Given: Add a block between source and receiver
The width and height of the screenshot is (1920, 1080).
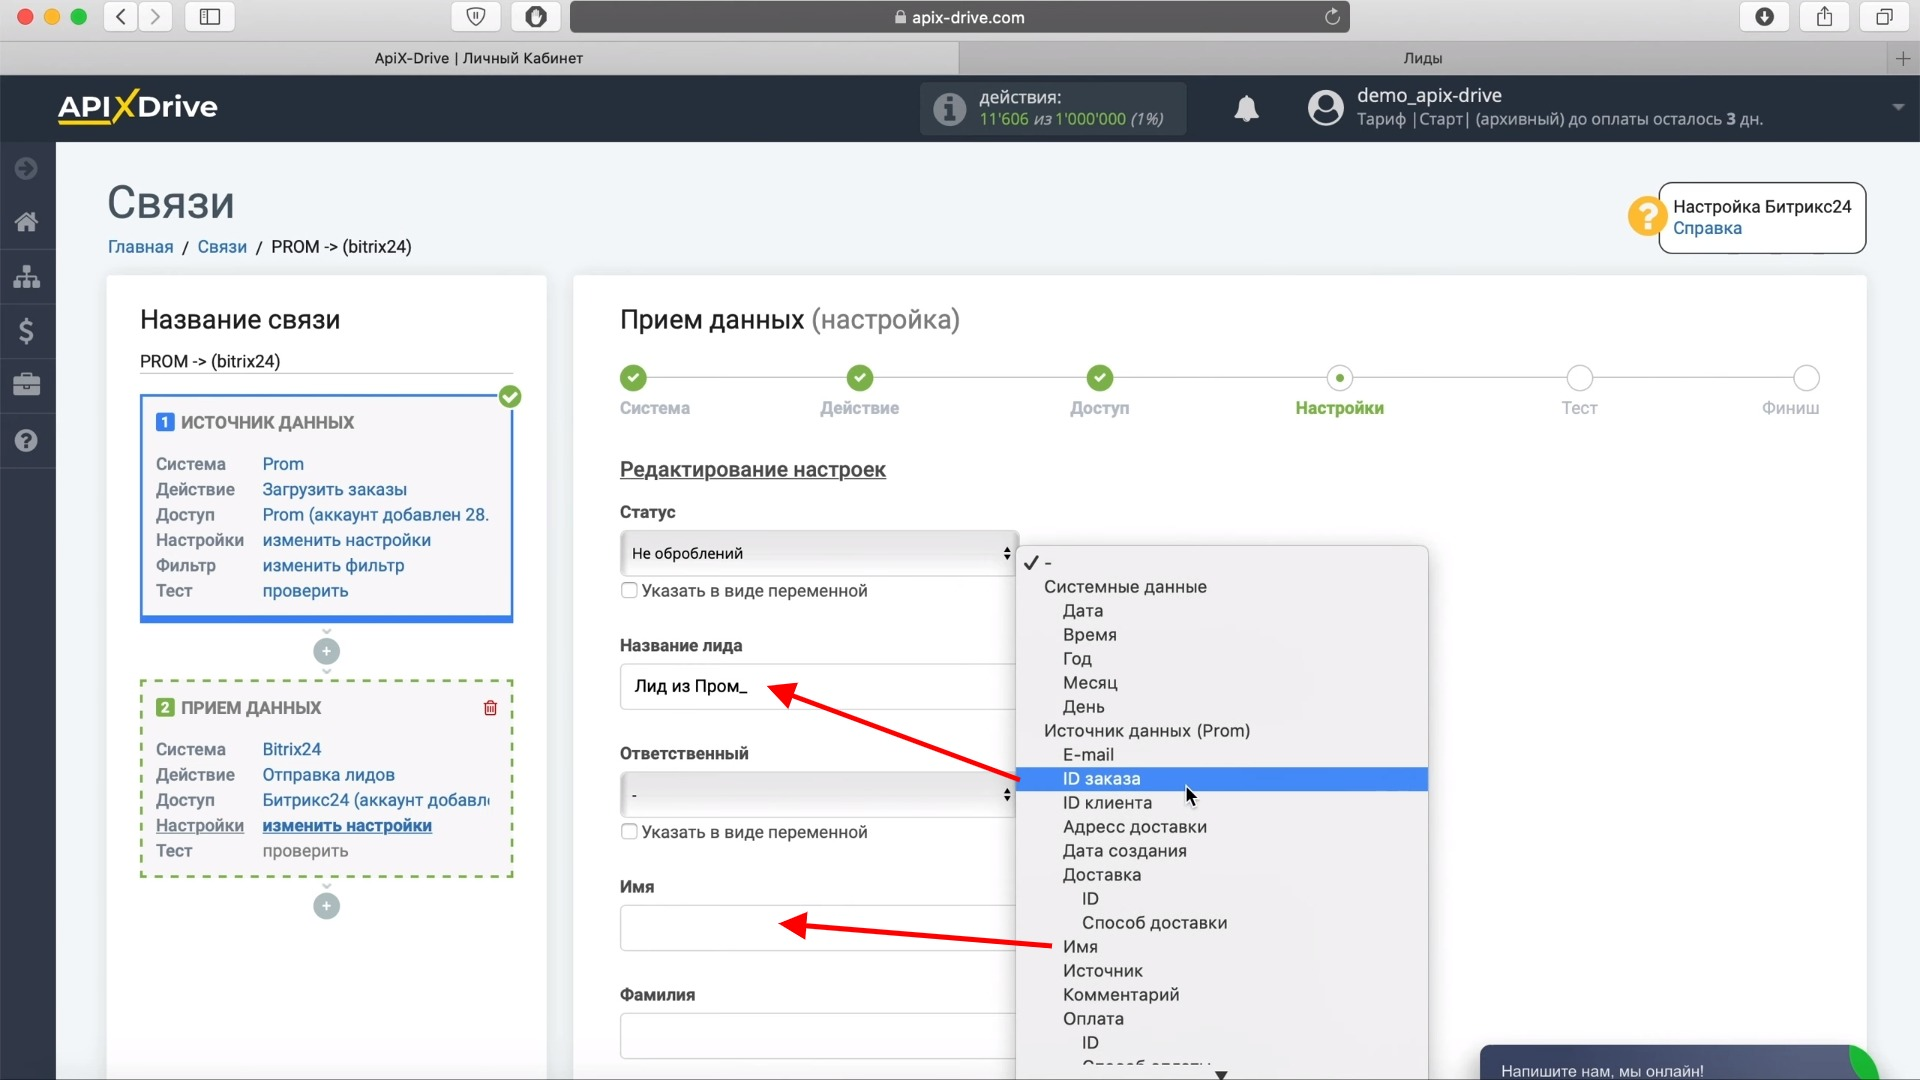Looking at the screenshot, I should (326, 652).
